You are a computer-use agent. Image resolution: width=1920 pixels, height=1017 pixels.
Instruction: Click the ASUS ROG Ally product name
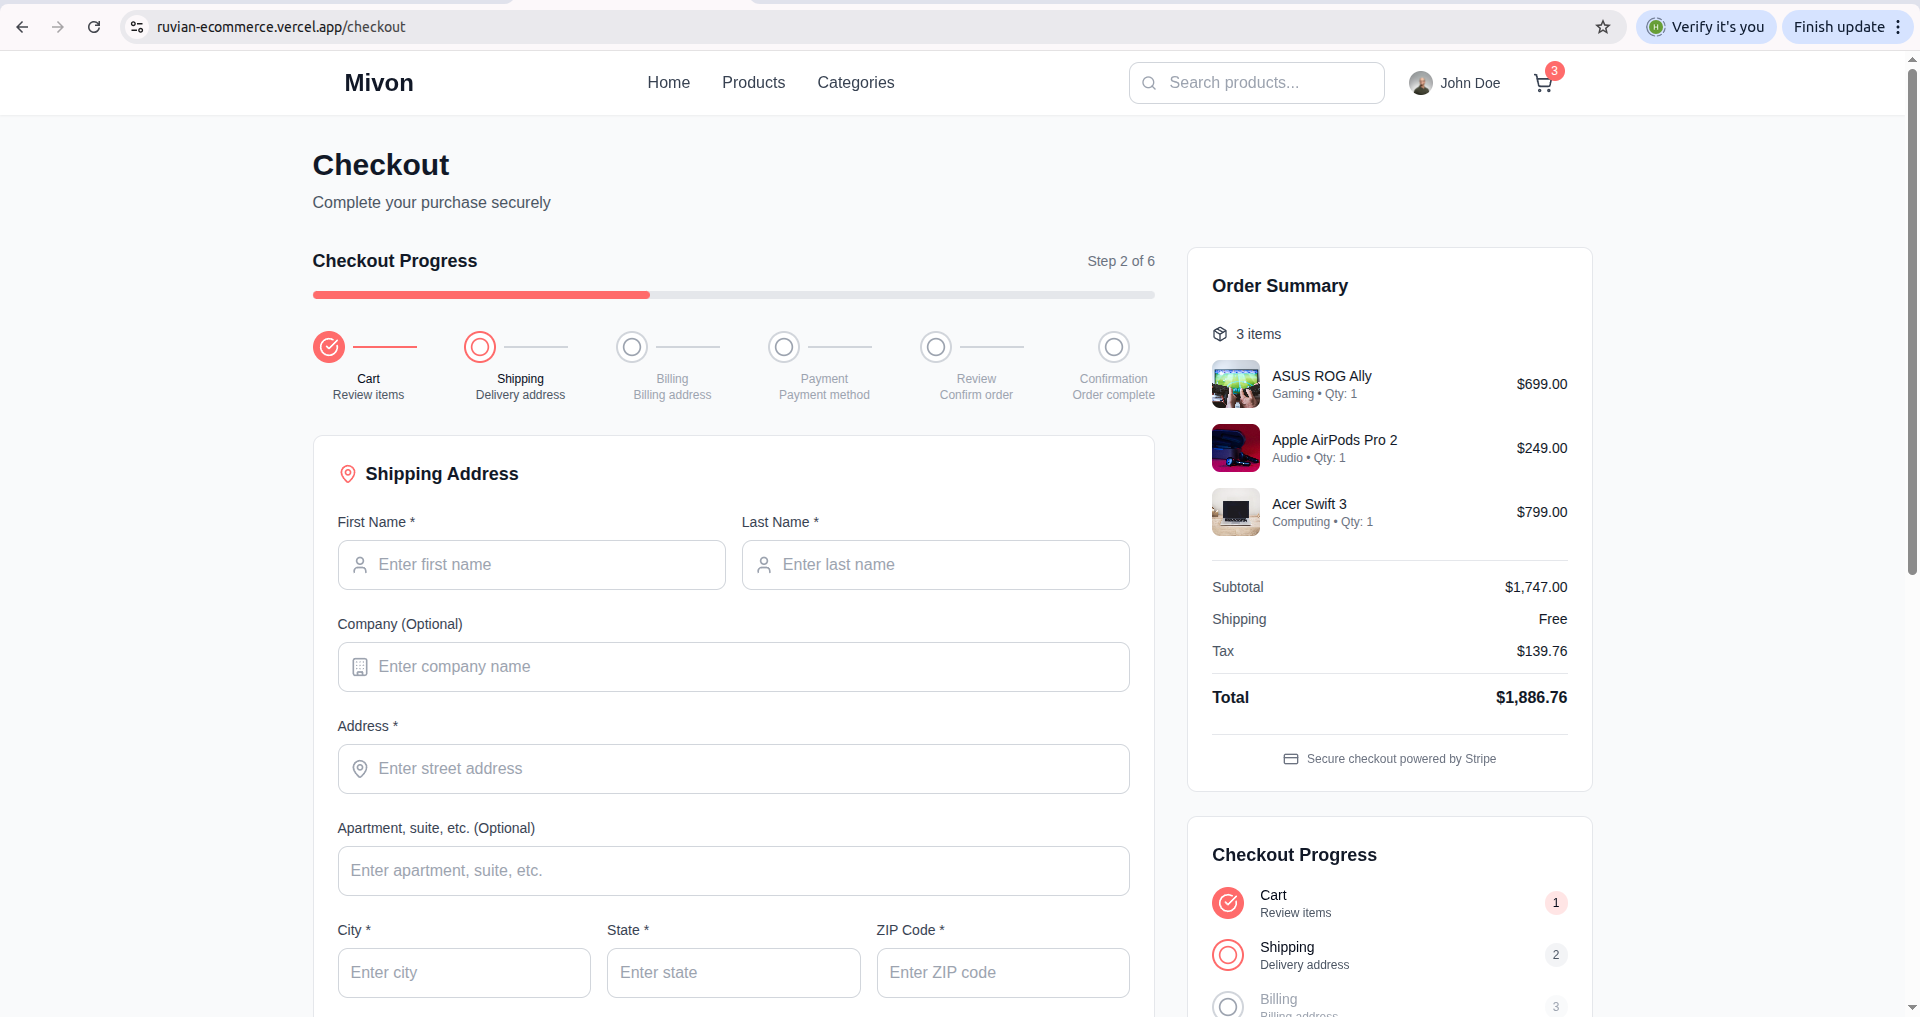tap(1322, 376)
